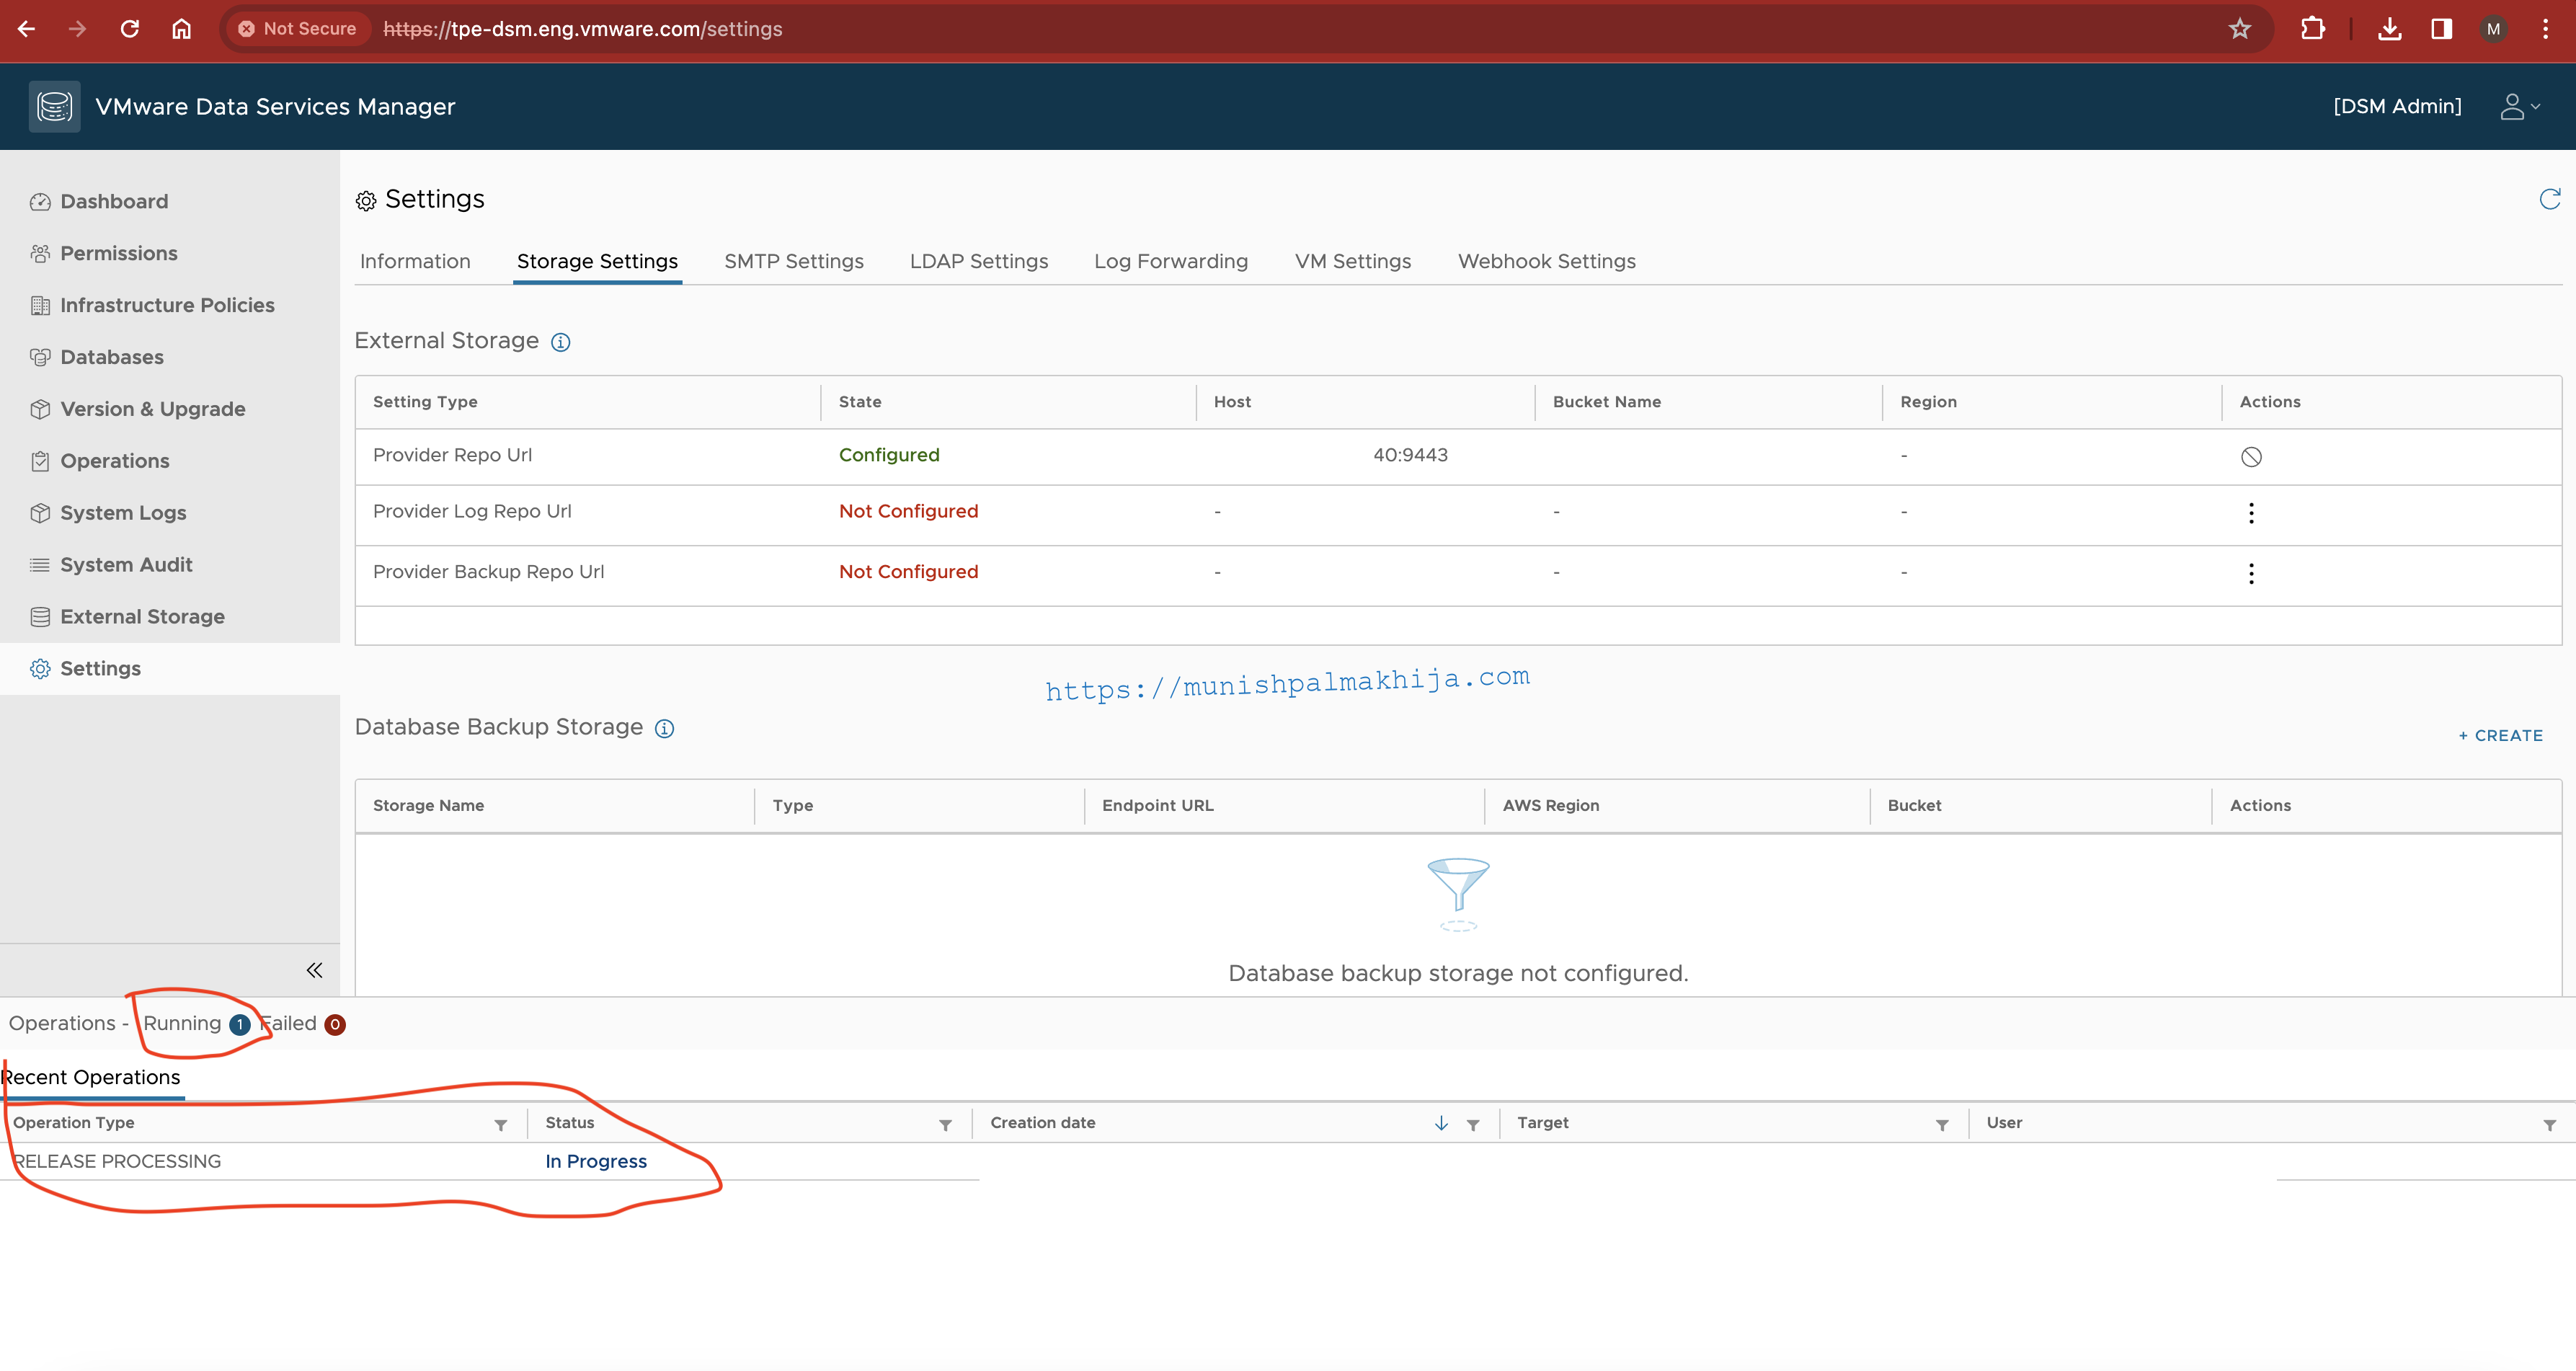This screenshot has width=2576, height=1371.
Task: Click the AWS Region column header
Action: pos(1550,805)
